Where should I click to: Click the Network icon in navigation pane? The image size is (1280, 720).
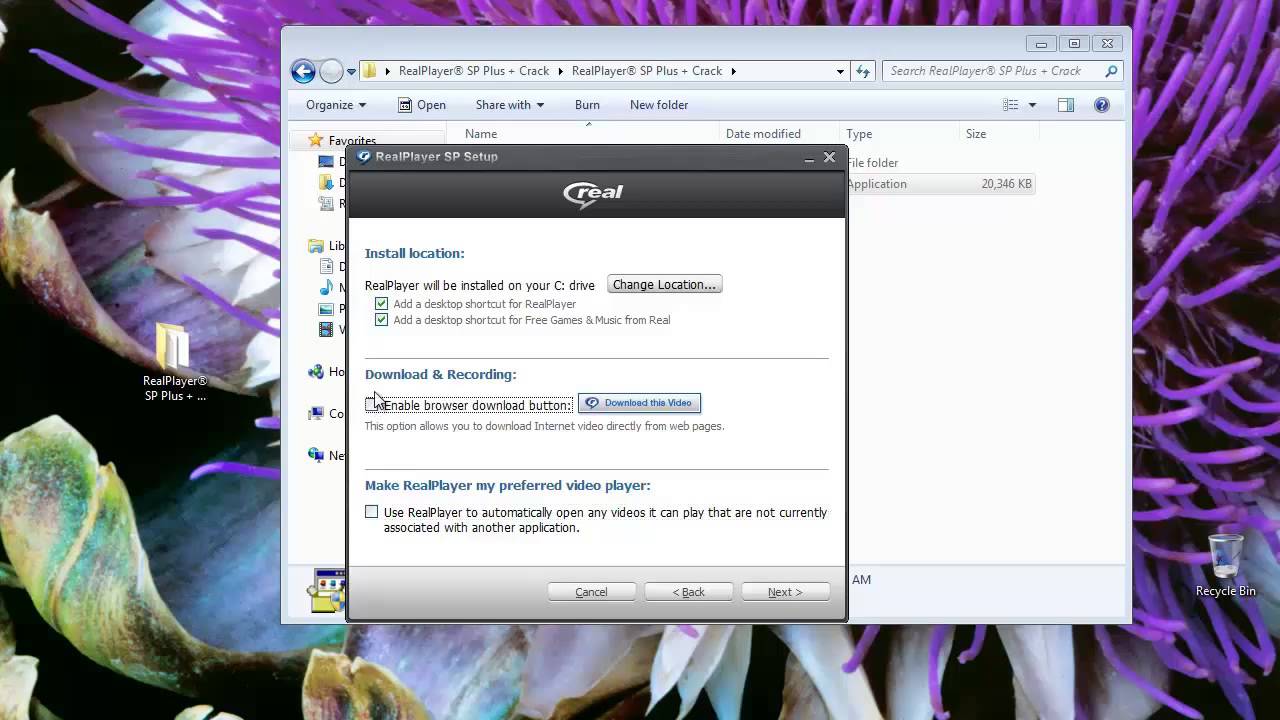[x=317, y=455]
